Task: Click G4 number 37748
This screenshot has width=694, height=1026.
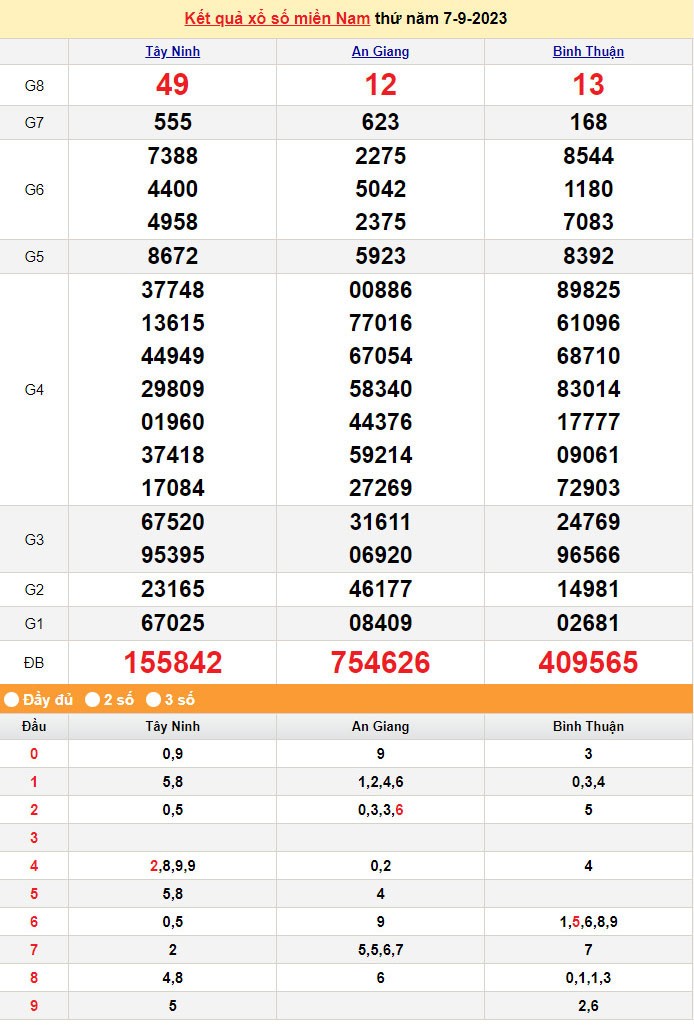Action: (173, 290)
